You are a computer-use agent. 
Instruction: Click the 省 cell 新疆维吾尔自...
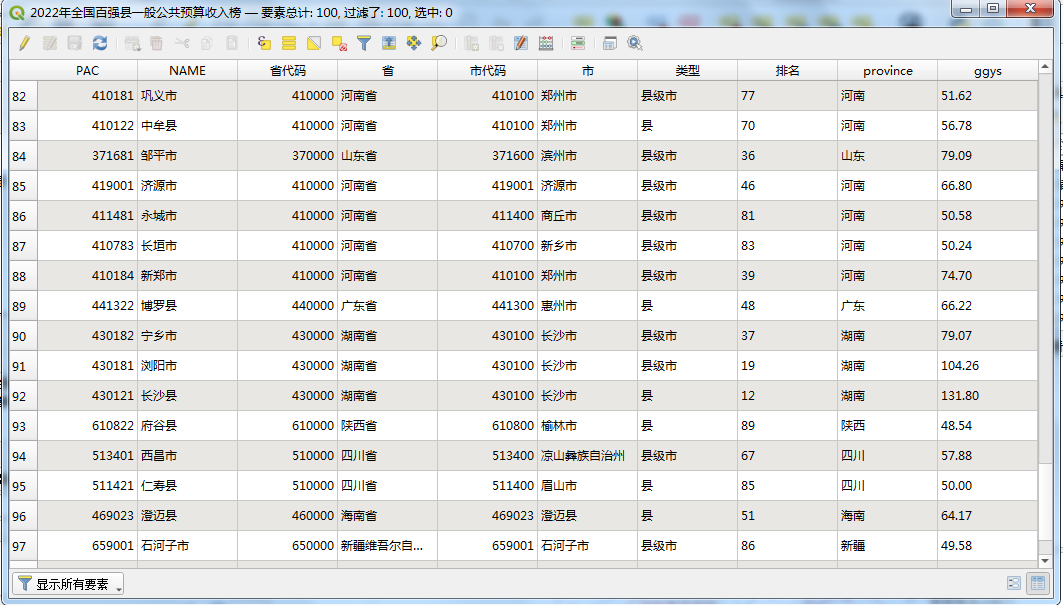[x=387, y=546]
